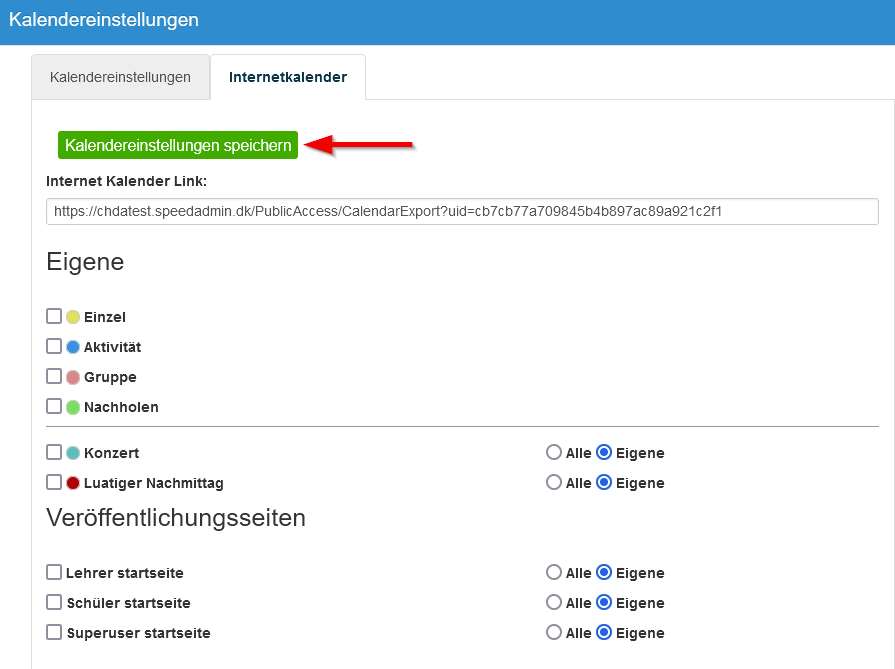Select Eigene for Lehrer startseite
The height and width of the screenshot is (669, 895).
(x=604, y=572)
